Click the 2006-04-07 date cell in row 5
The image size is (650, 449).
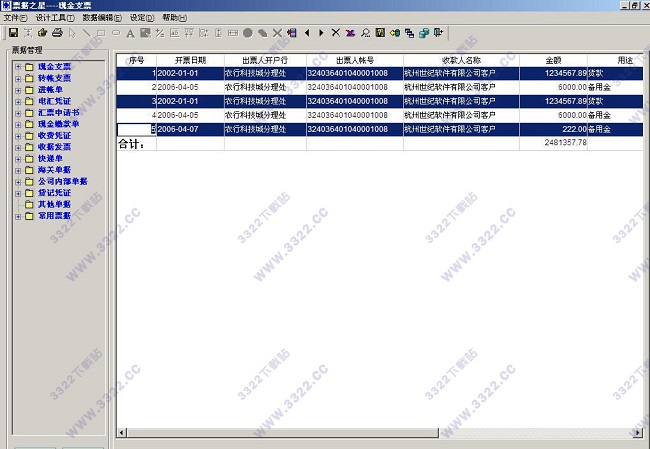click(190, 129)
